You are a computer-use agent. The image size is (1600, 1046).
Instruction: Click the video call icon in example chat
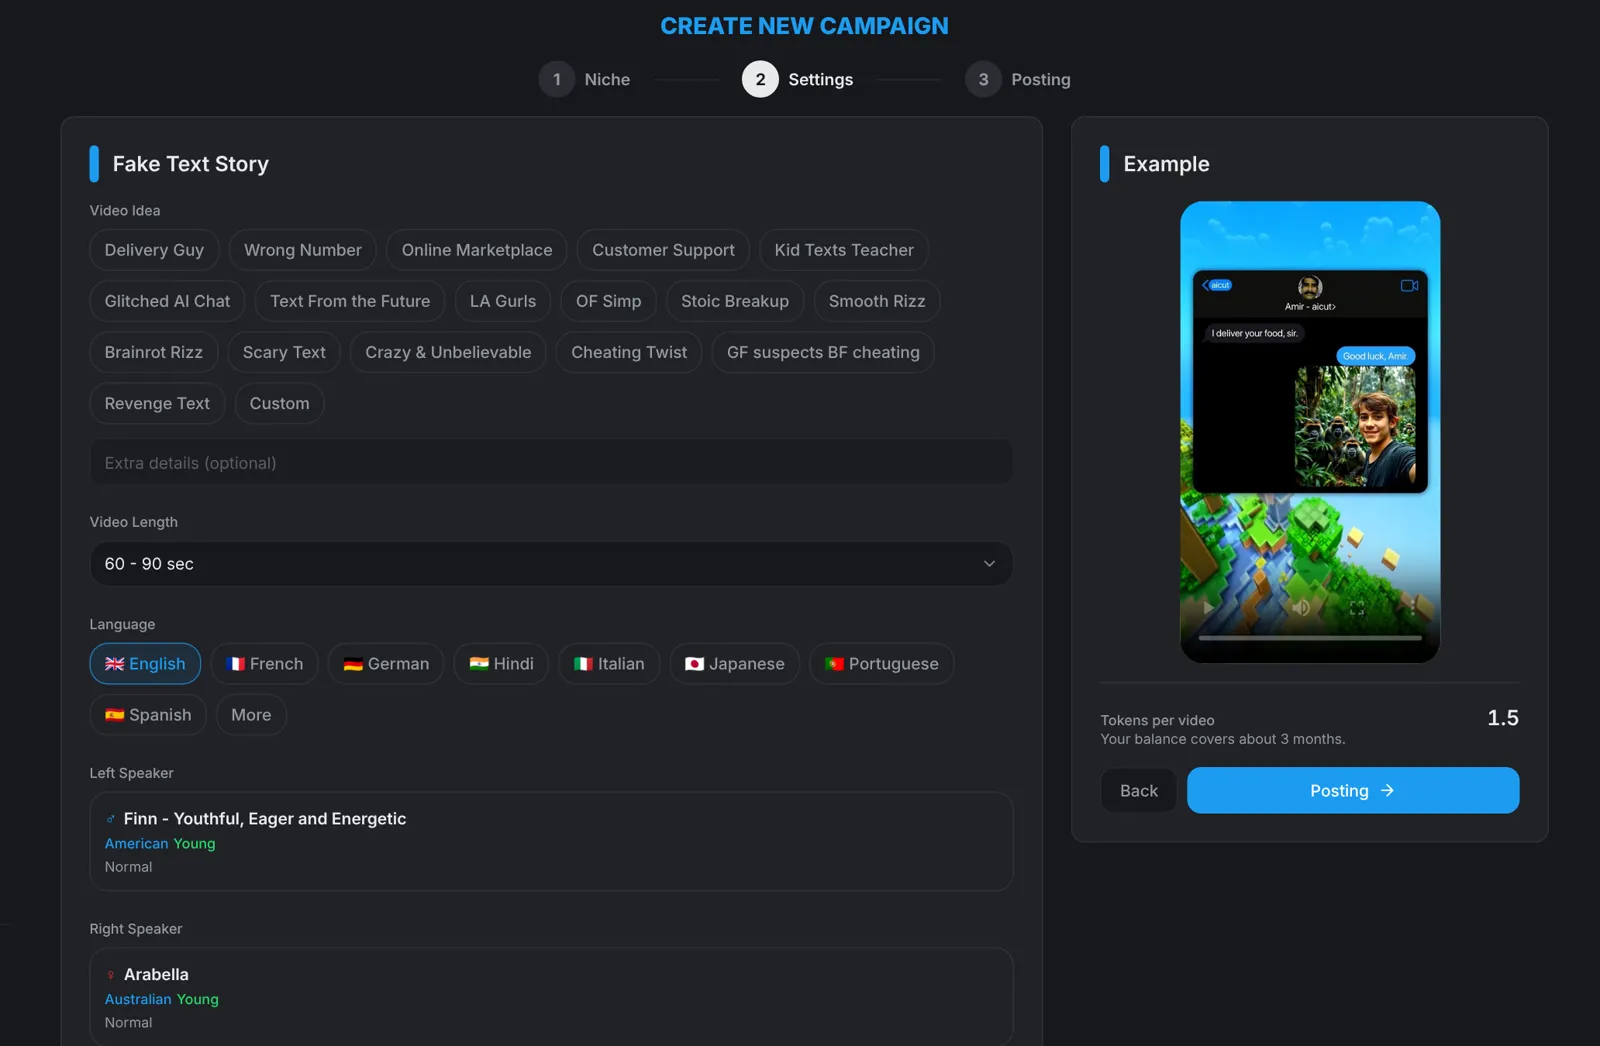click(x=1409, y=286)
